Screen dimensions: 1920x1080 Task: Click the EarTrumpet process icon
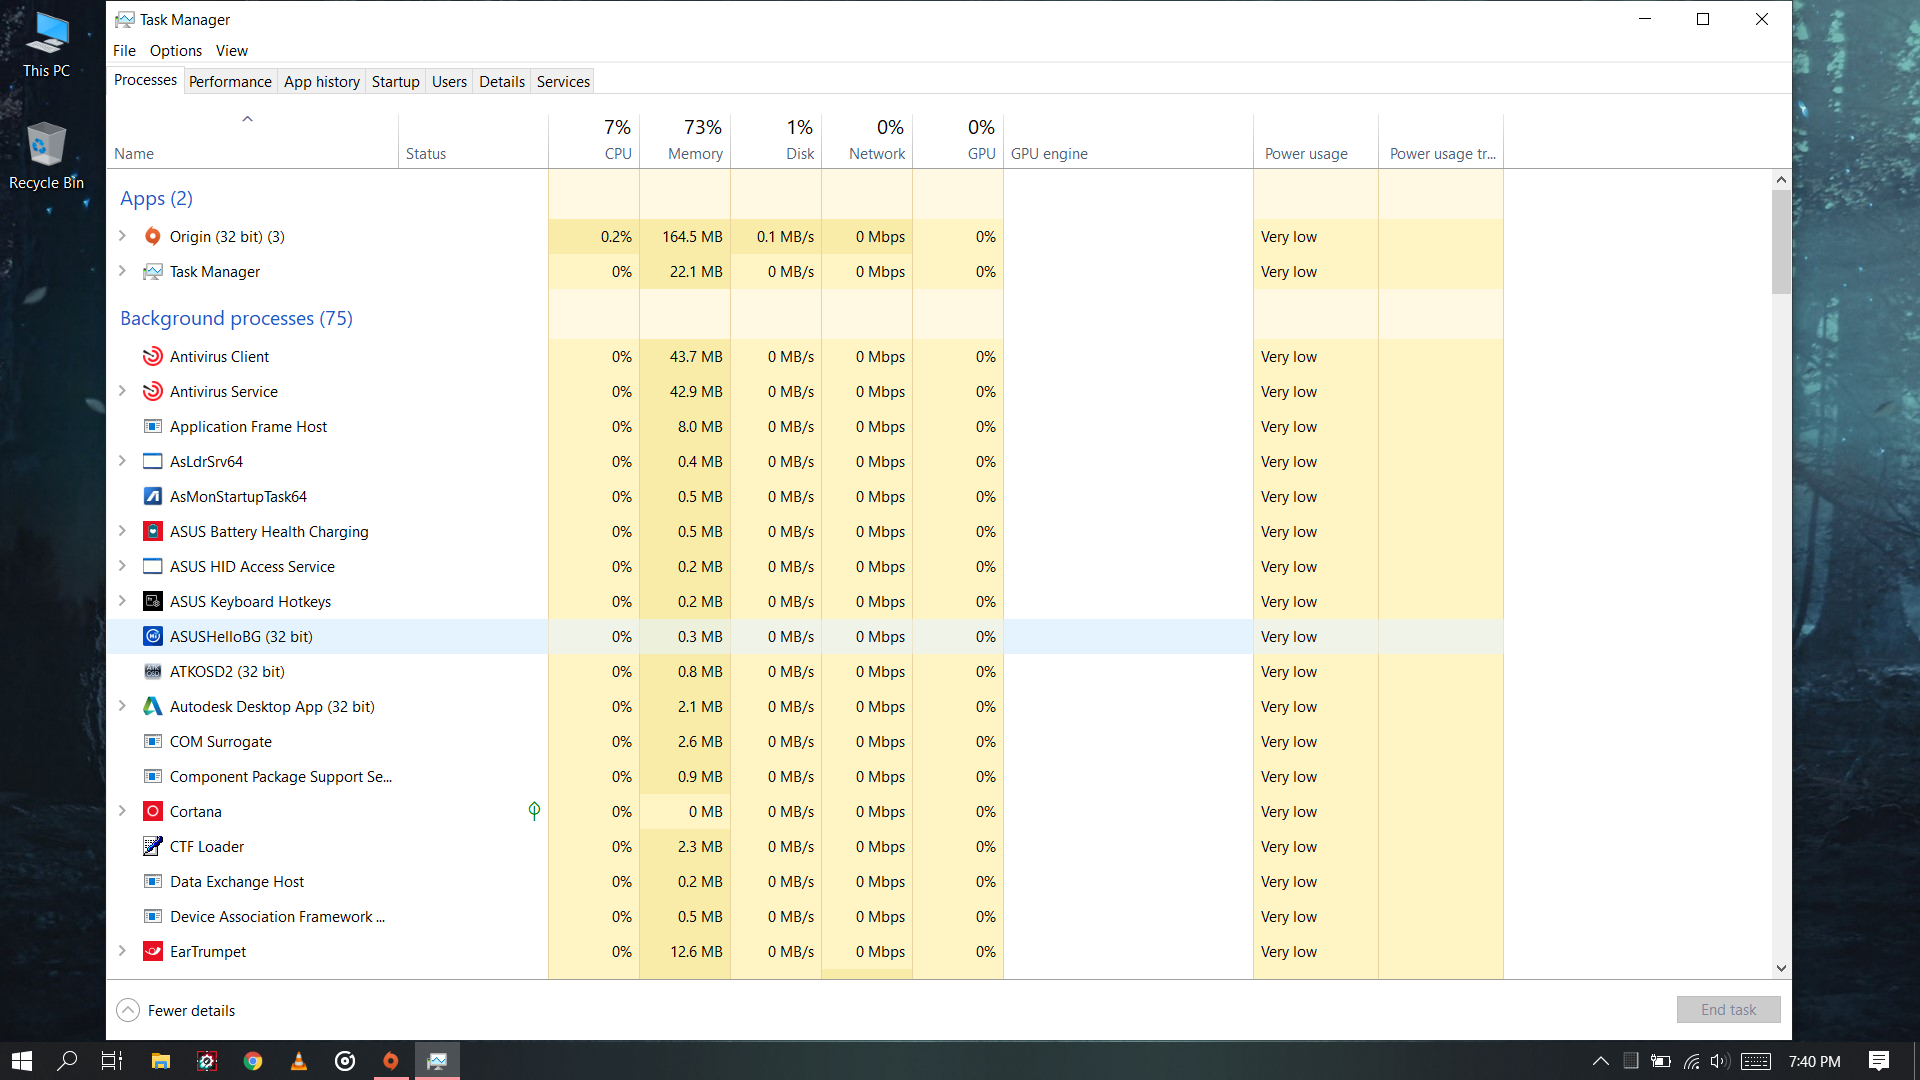click(152, 952)
